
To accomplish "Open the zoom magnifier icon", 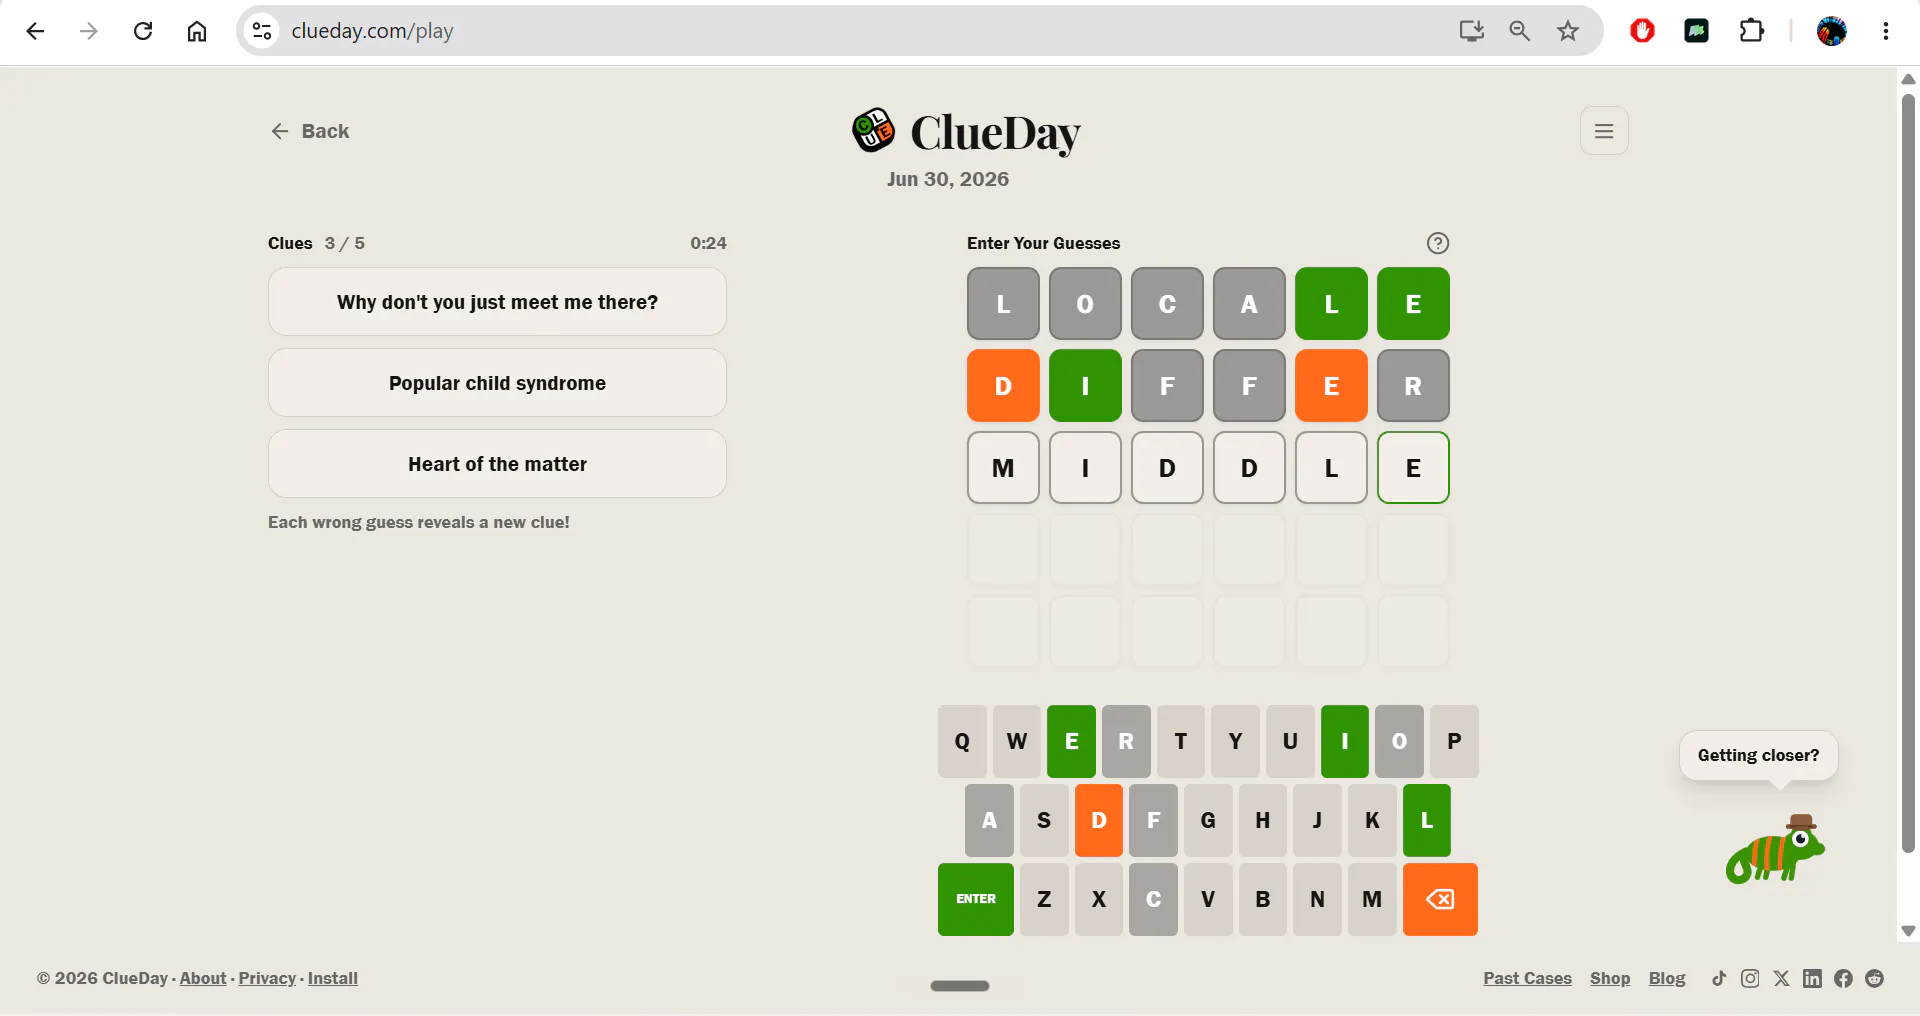I will coord(1519,31).
